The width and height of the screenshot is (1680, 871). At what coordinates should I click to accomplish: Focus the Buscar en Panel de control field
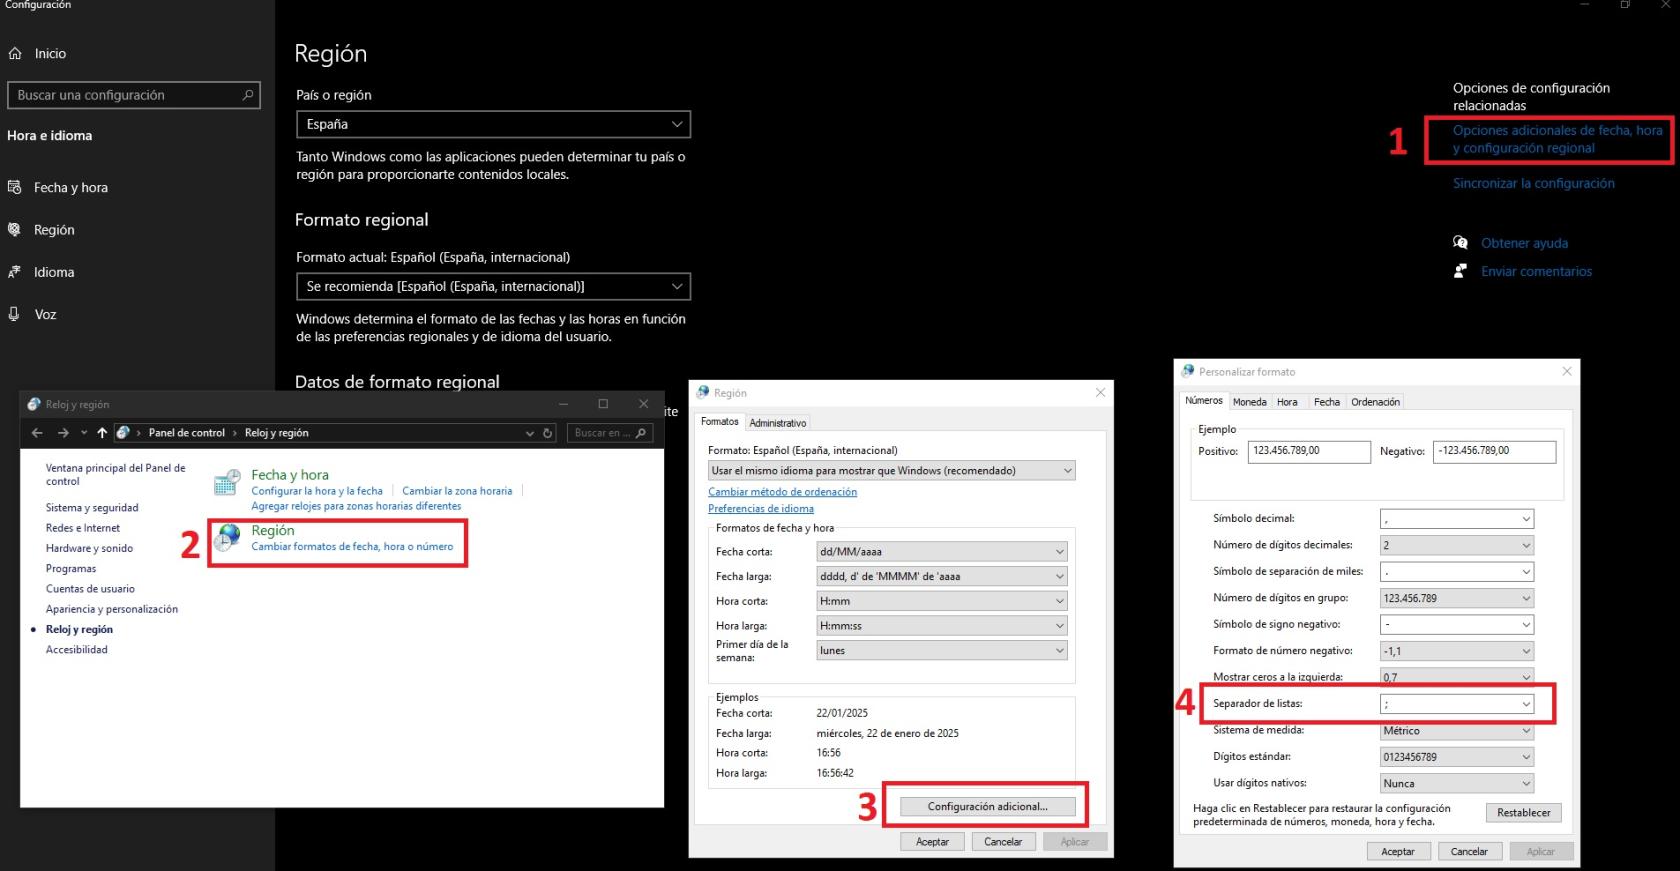(x=610, y=433)
